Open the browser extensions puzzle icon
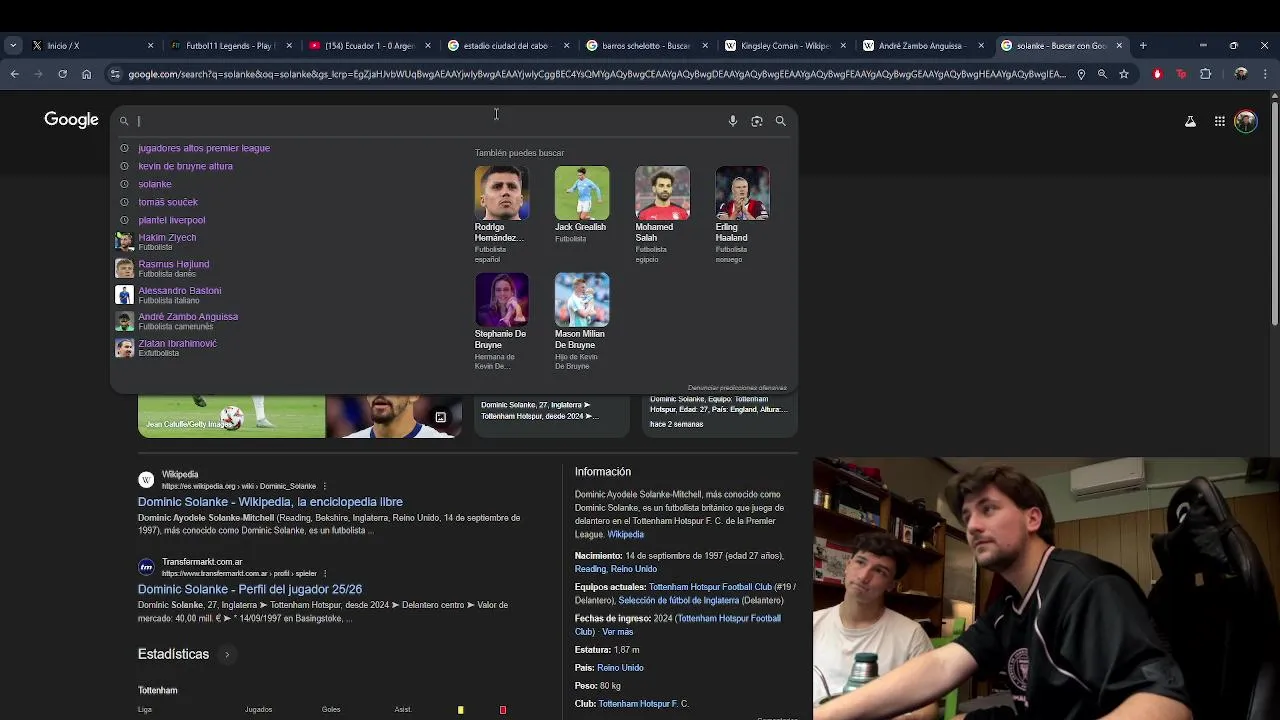This screenshot has height=720, width=1280. click(1205, 74)
